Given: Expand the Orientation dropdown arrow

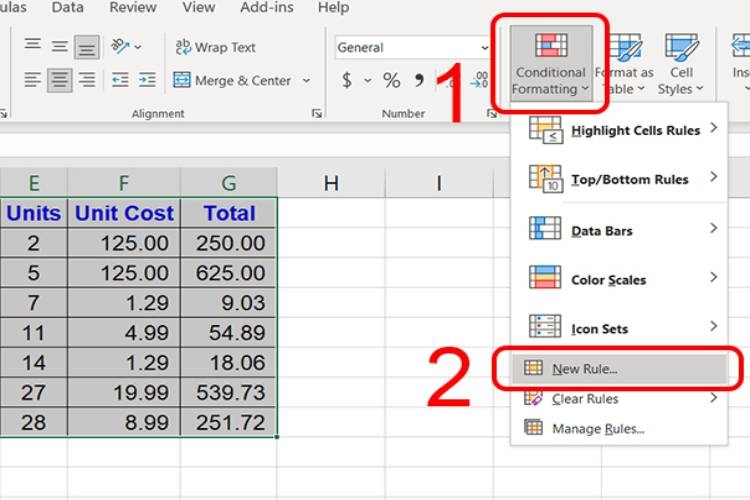Looking at the screenshot, I should click(138, 47).
